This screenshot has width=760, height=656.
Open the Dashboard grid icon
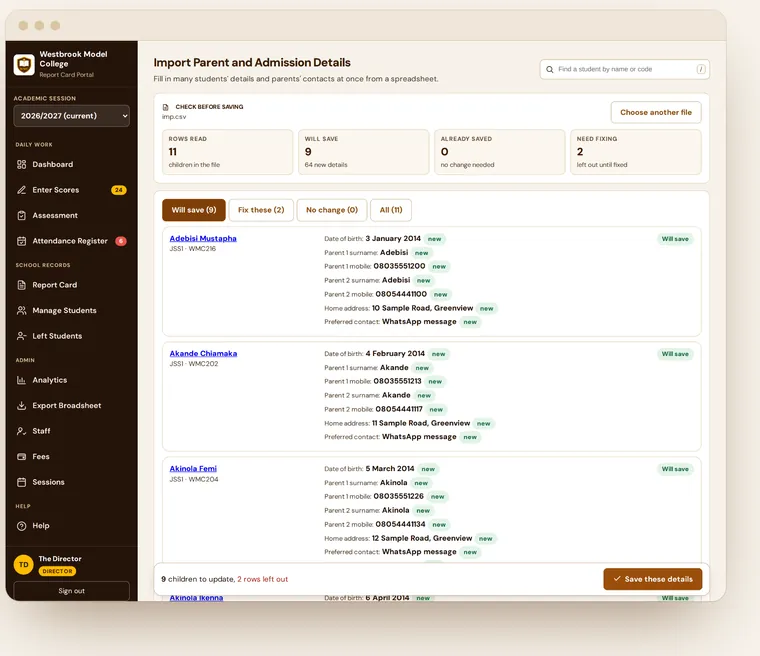pos(21,164)
